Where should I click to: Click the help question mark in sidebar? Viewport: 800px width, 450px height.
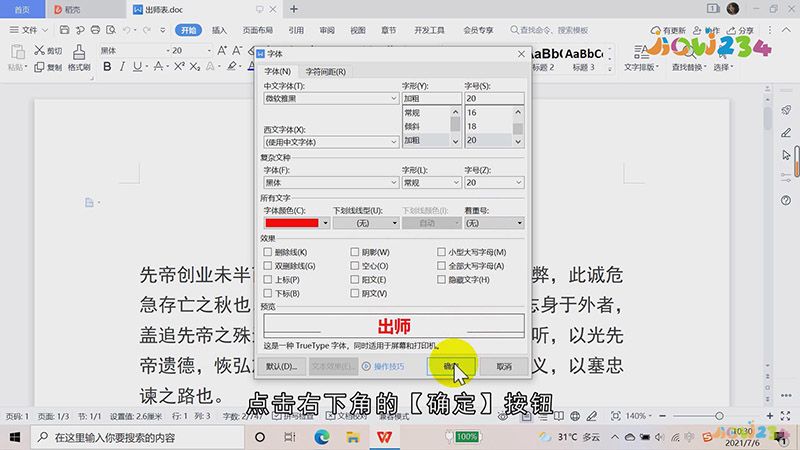(x=786, y=201)
